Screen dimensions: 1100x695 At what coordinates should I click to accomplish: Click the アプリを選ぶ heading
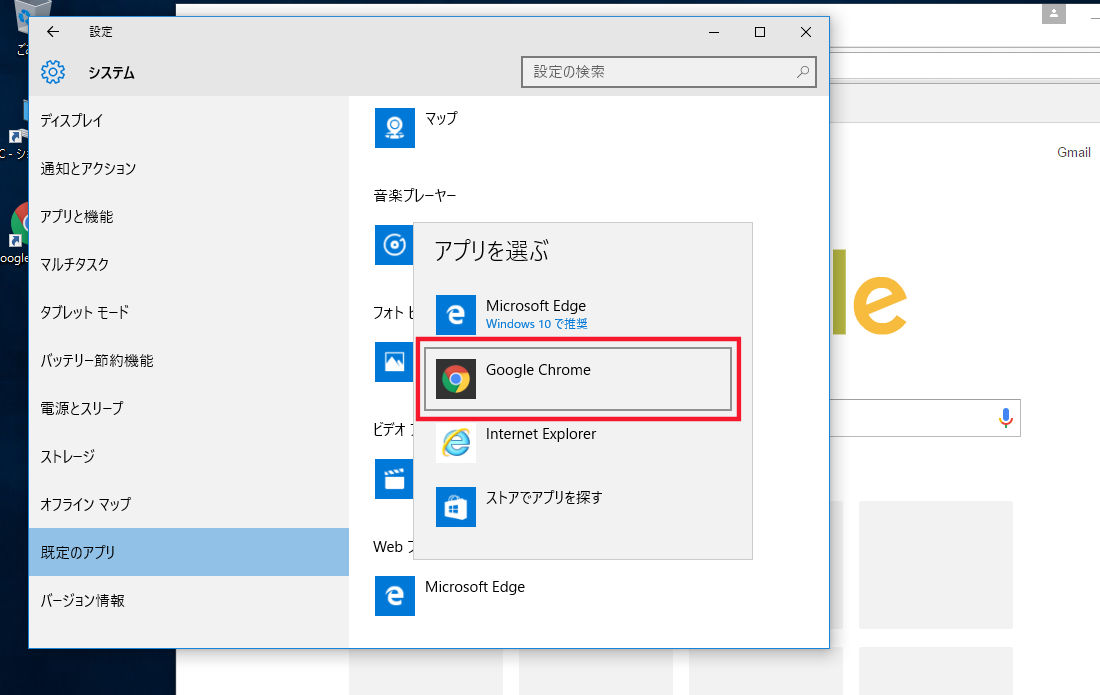point(491,251)
